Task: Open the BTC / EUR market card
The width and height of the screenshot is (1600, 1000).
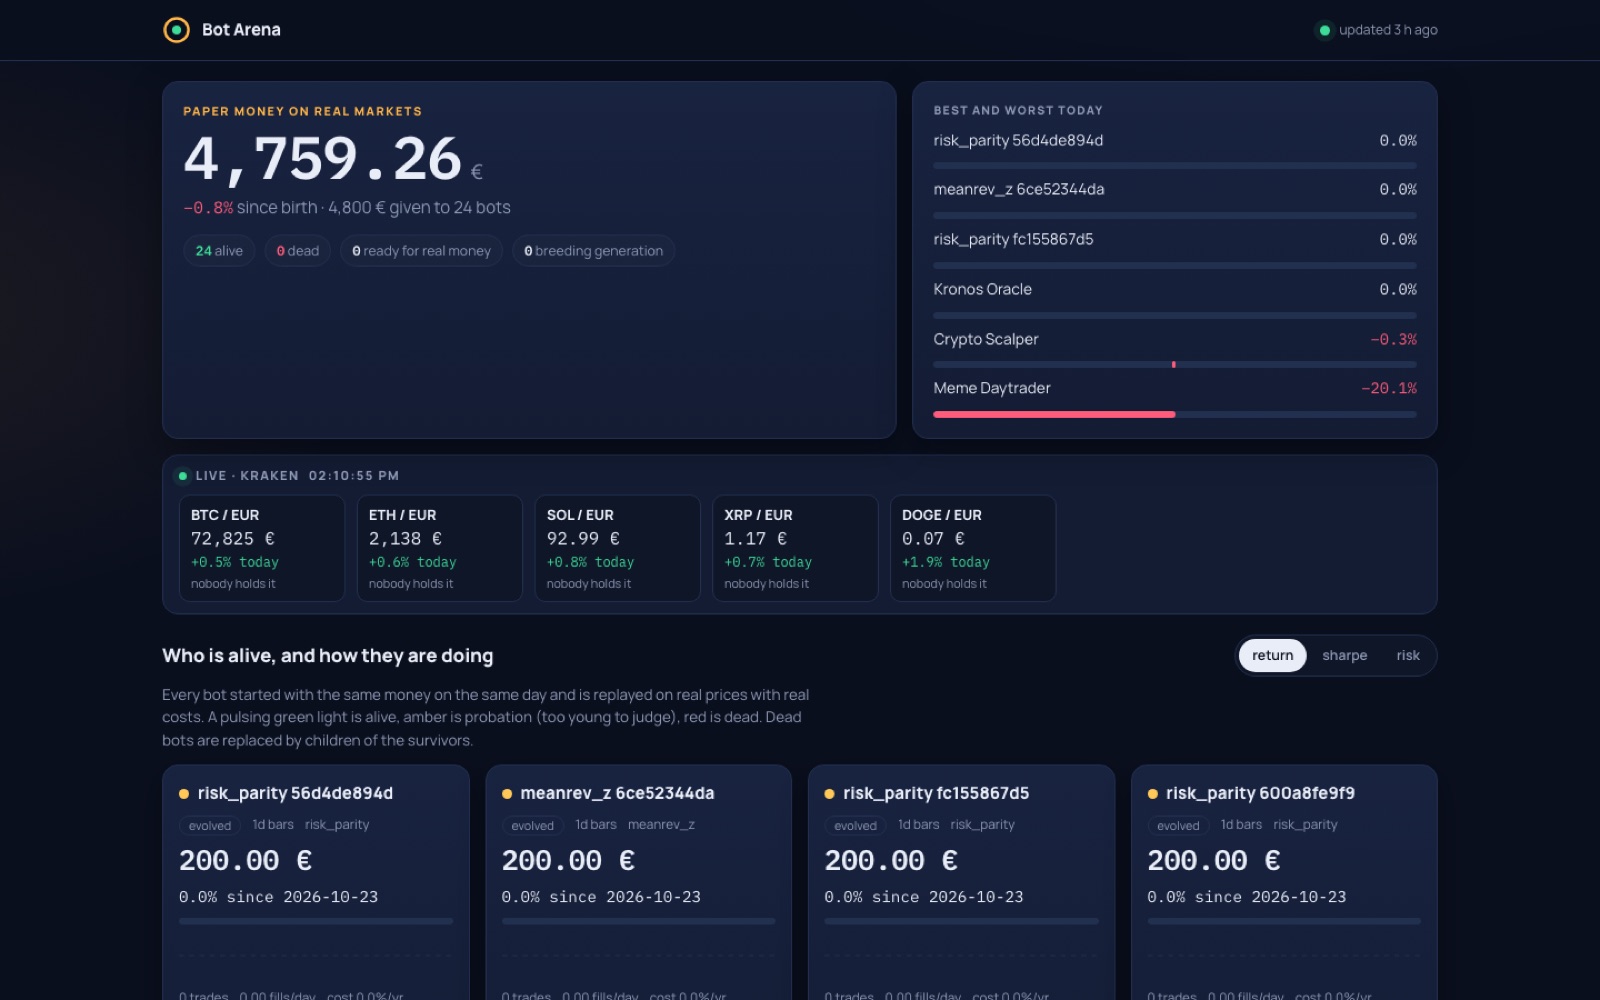Action: [262, 548]
